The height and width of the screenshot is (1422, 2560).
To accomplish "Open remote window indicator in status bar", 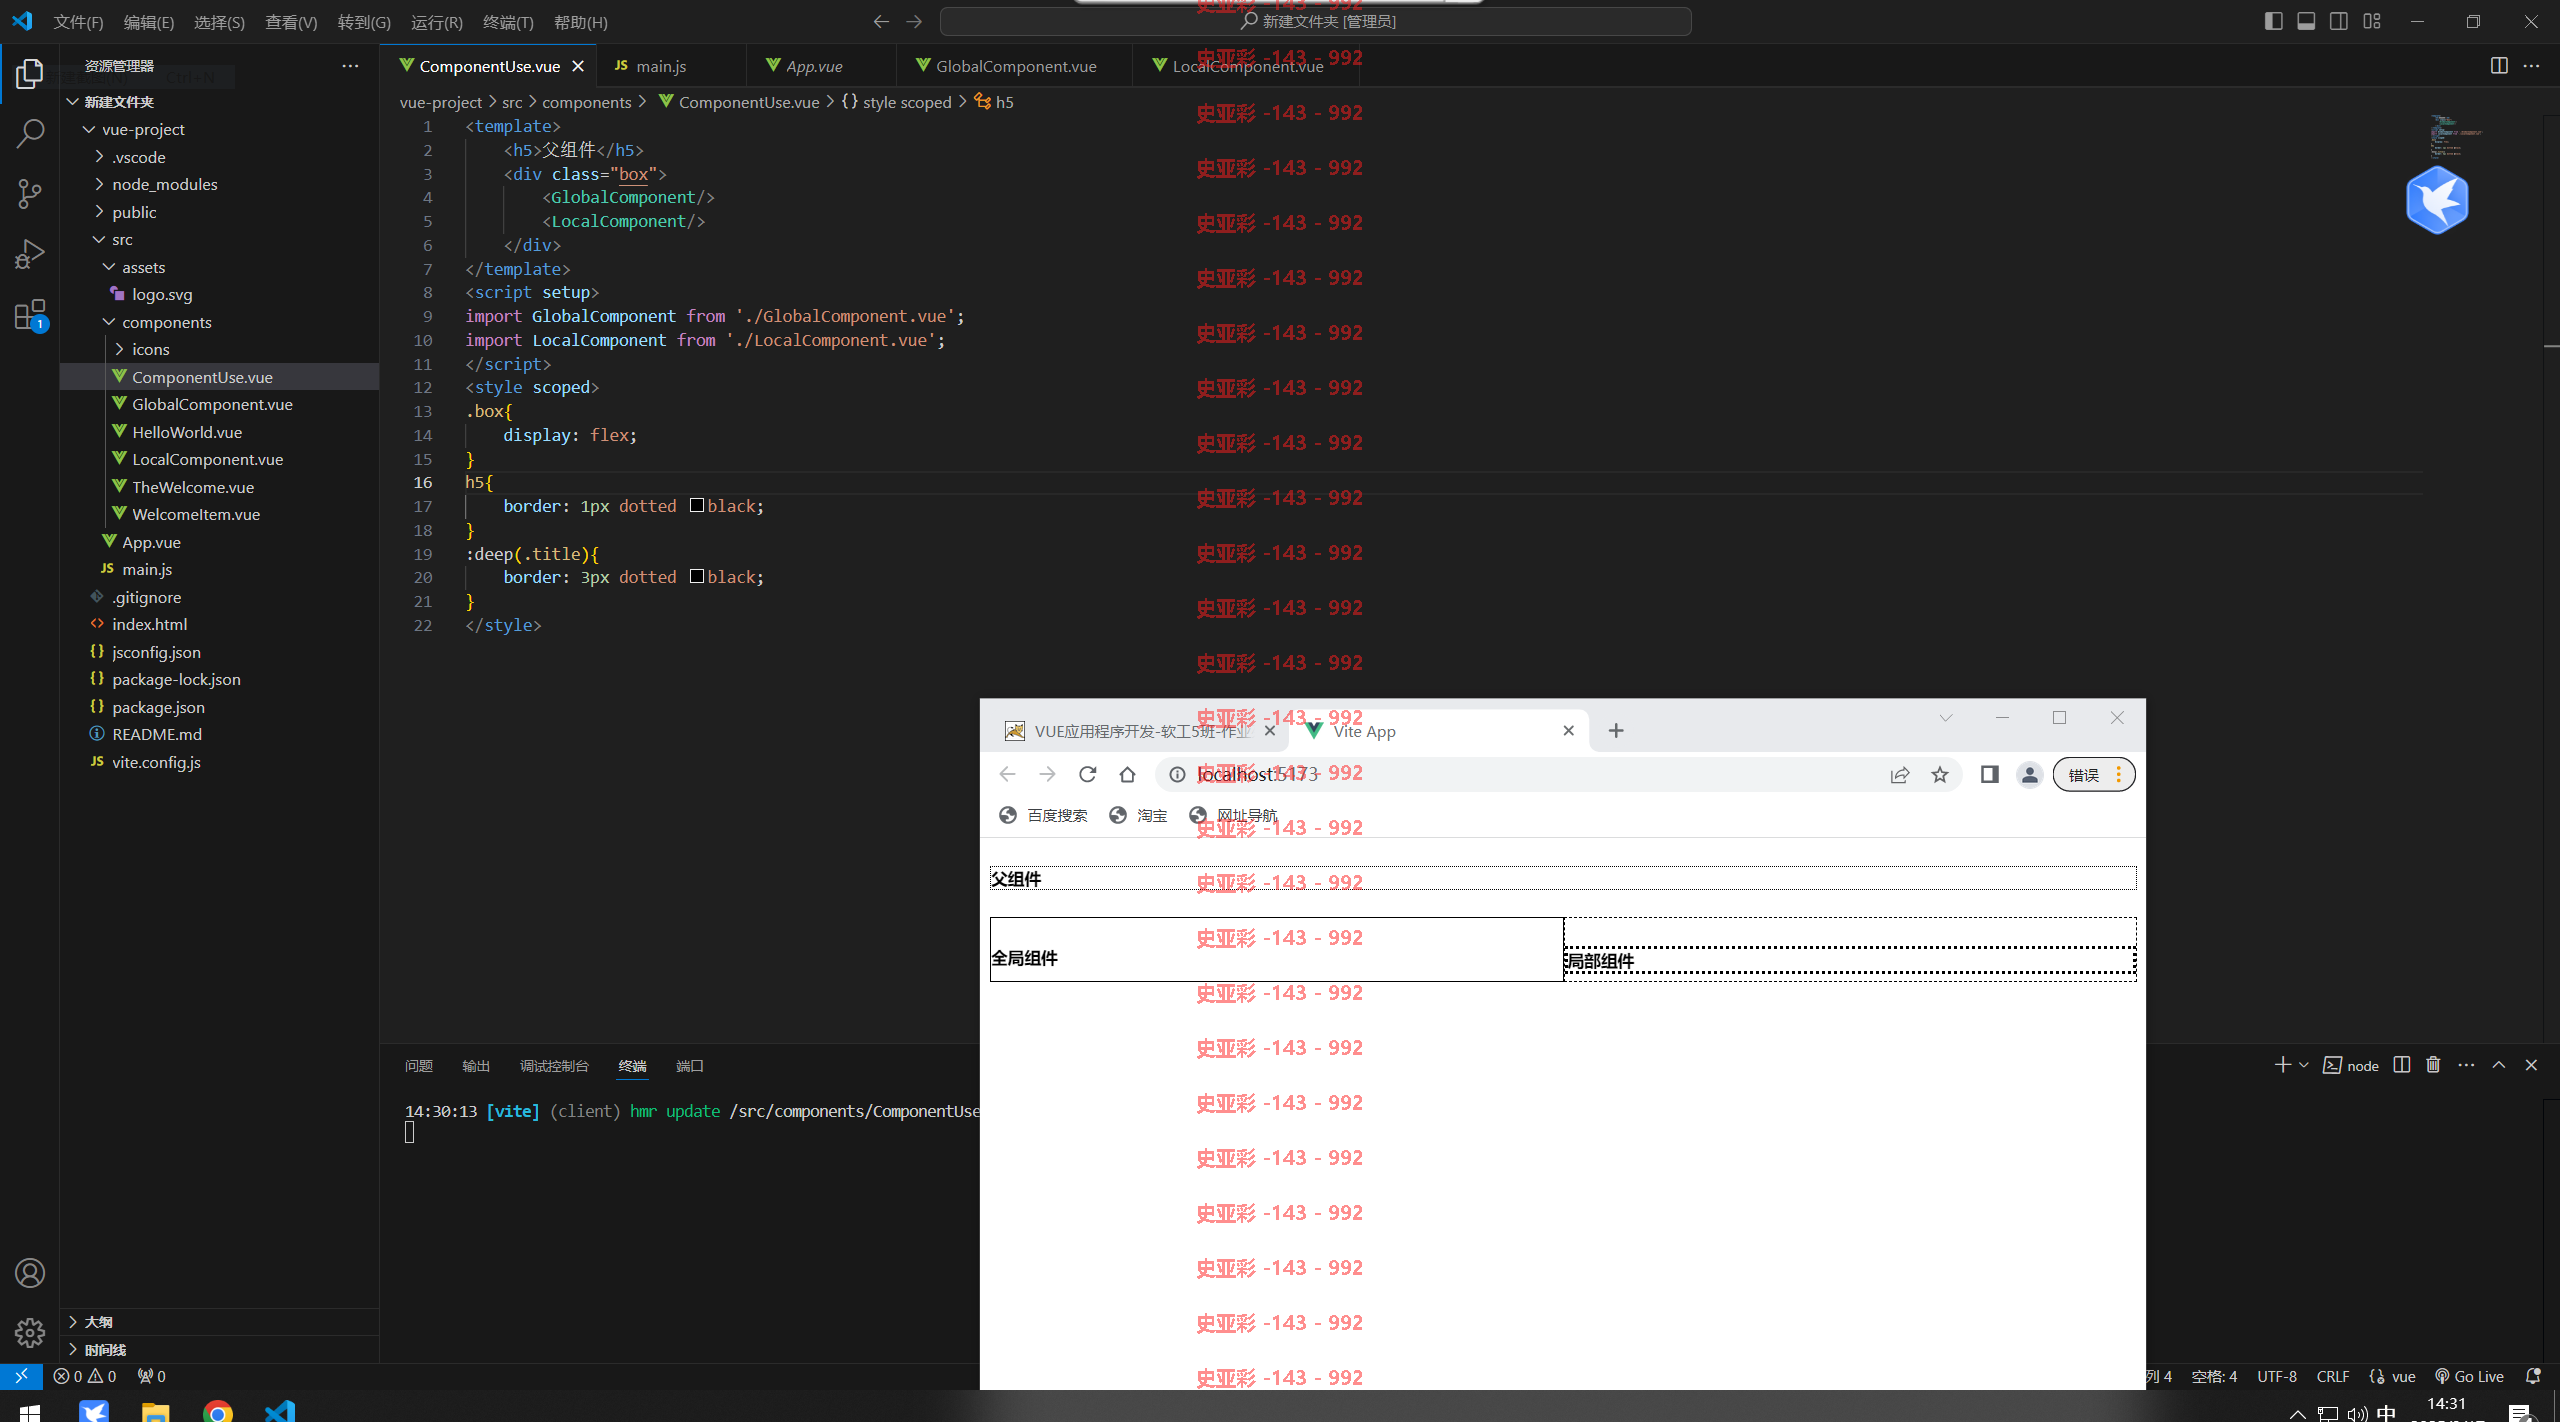I will click(x=21, y=1376).
